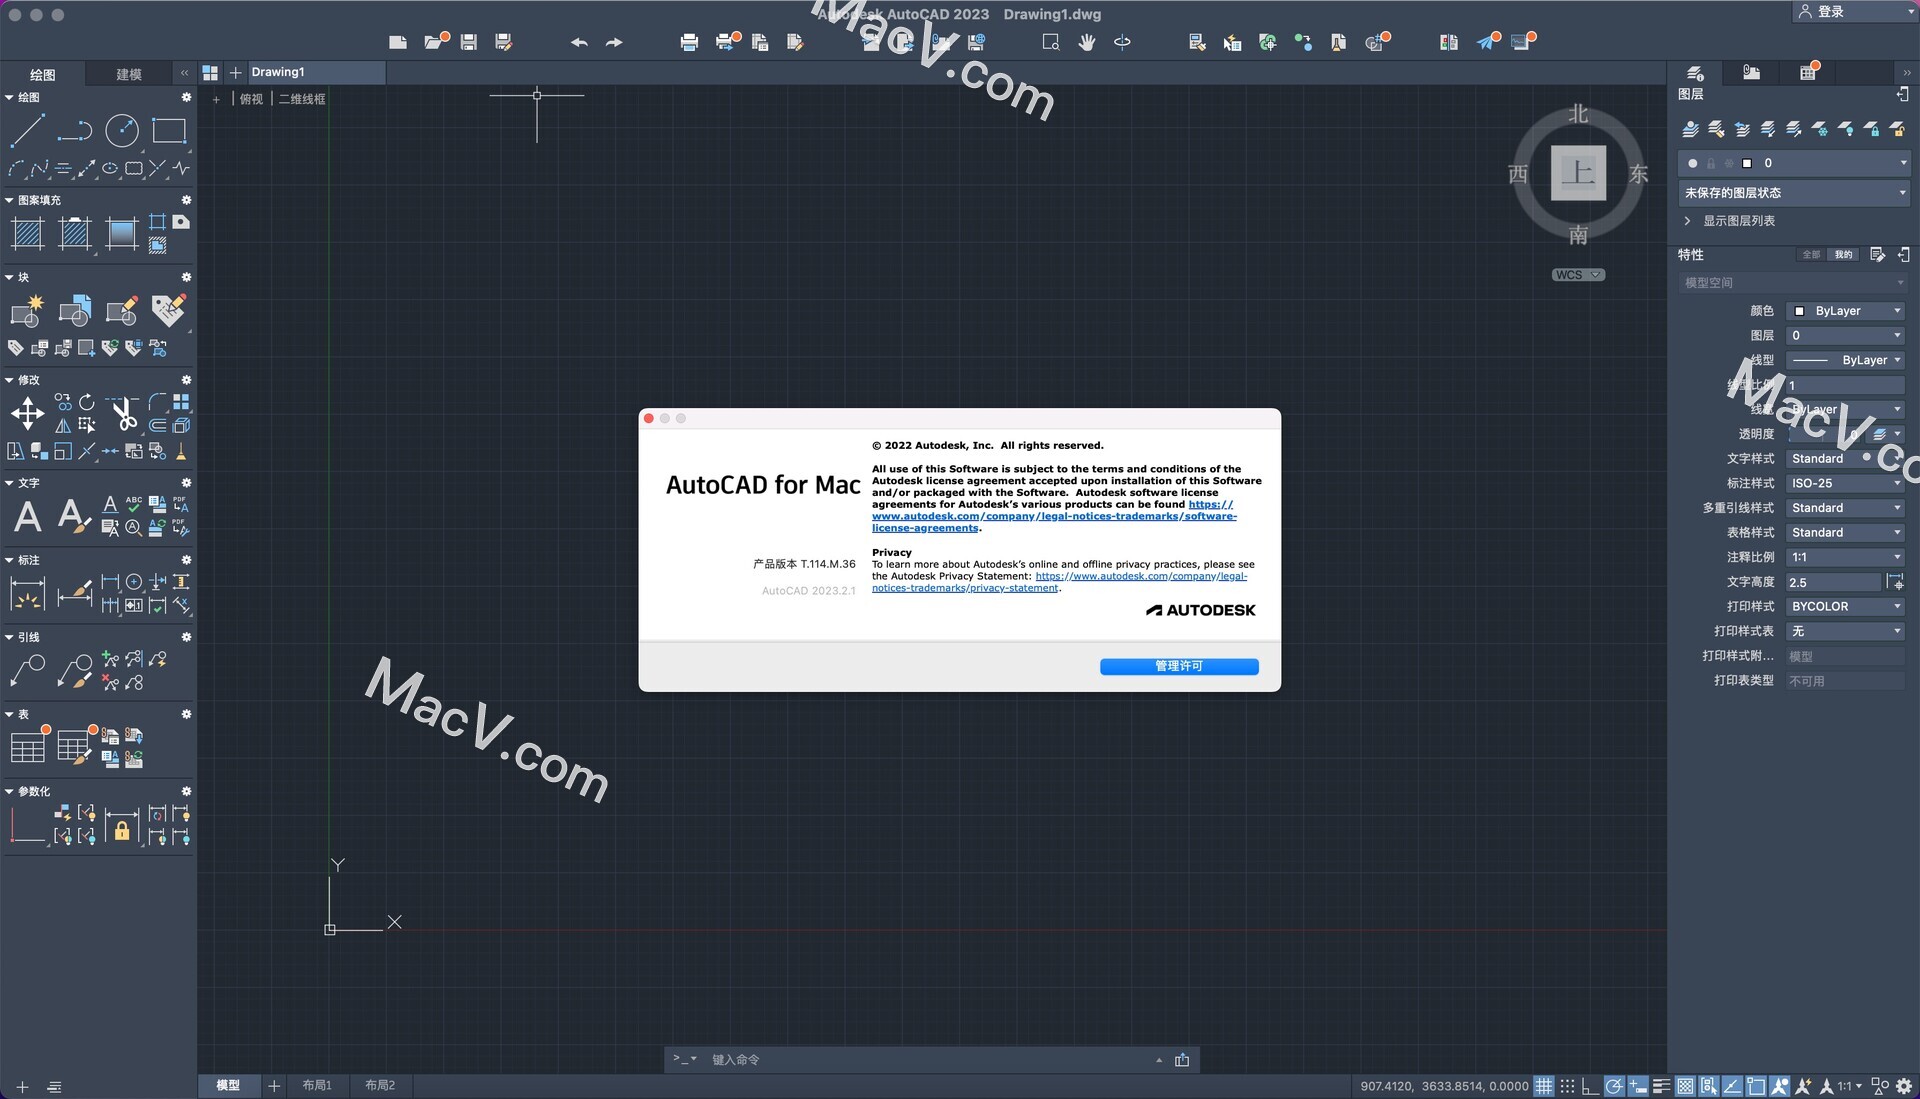This screenshot has width=1920, height=1099.
Task: Add a new layout with plus button
Action: [x=273, y=1085]
